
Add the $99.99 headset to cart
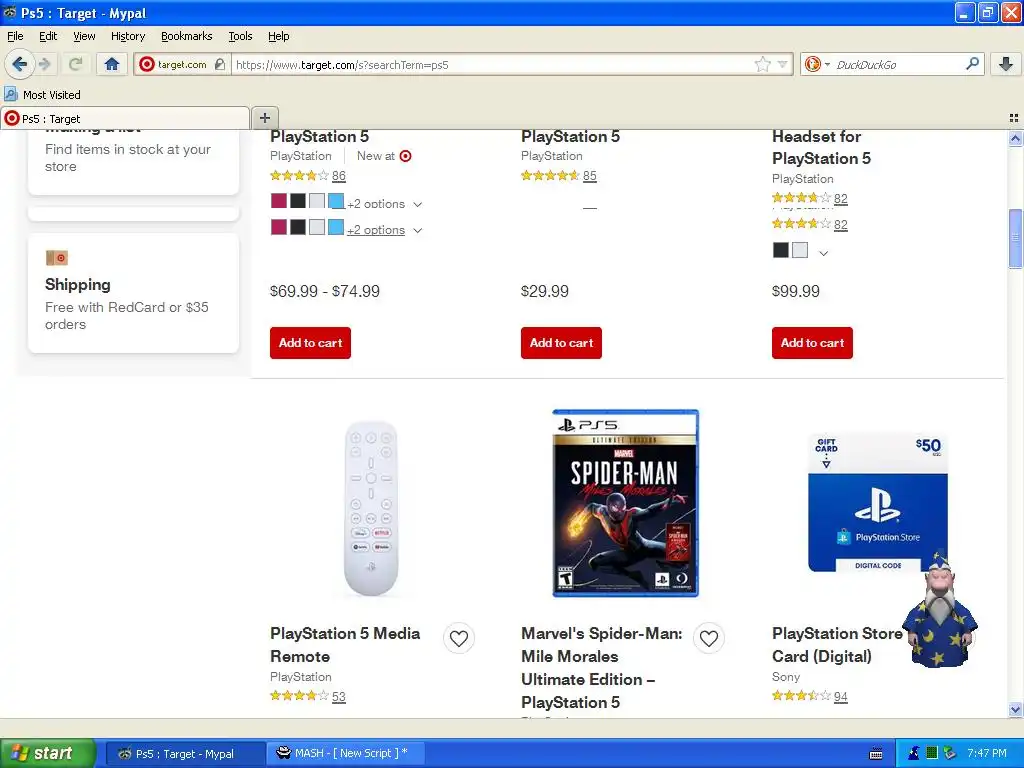(812, 343)
